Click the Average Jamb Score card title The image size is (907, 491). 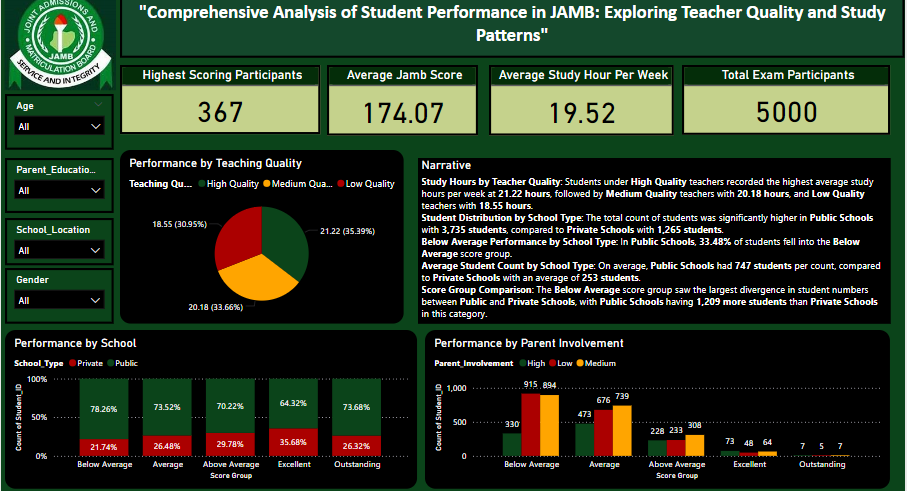pyautogui.click(x=404, y=75)
